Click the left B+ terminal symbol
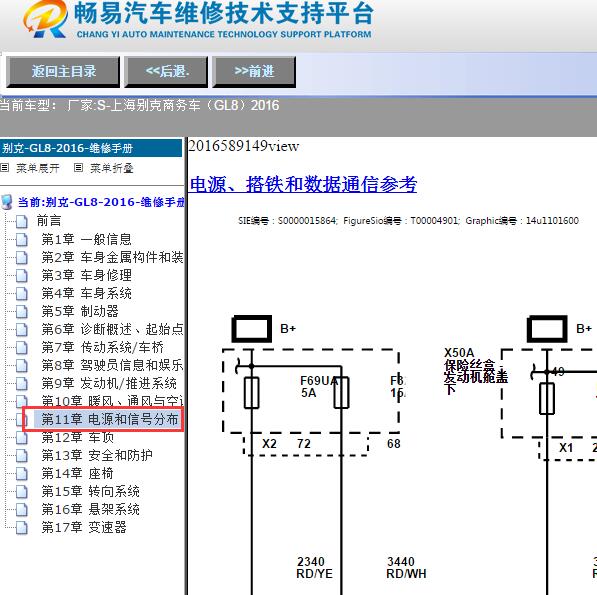The image size is (597, 595). pos(252,329)
